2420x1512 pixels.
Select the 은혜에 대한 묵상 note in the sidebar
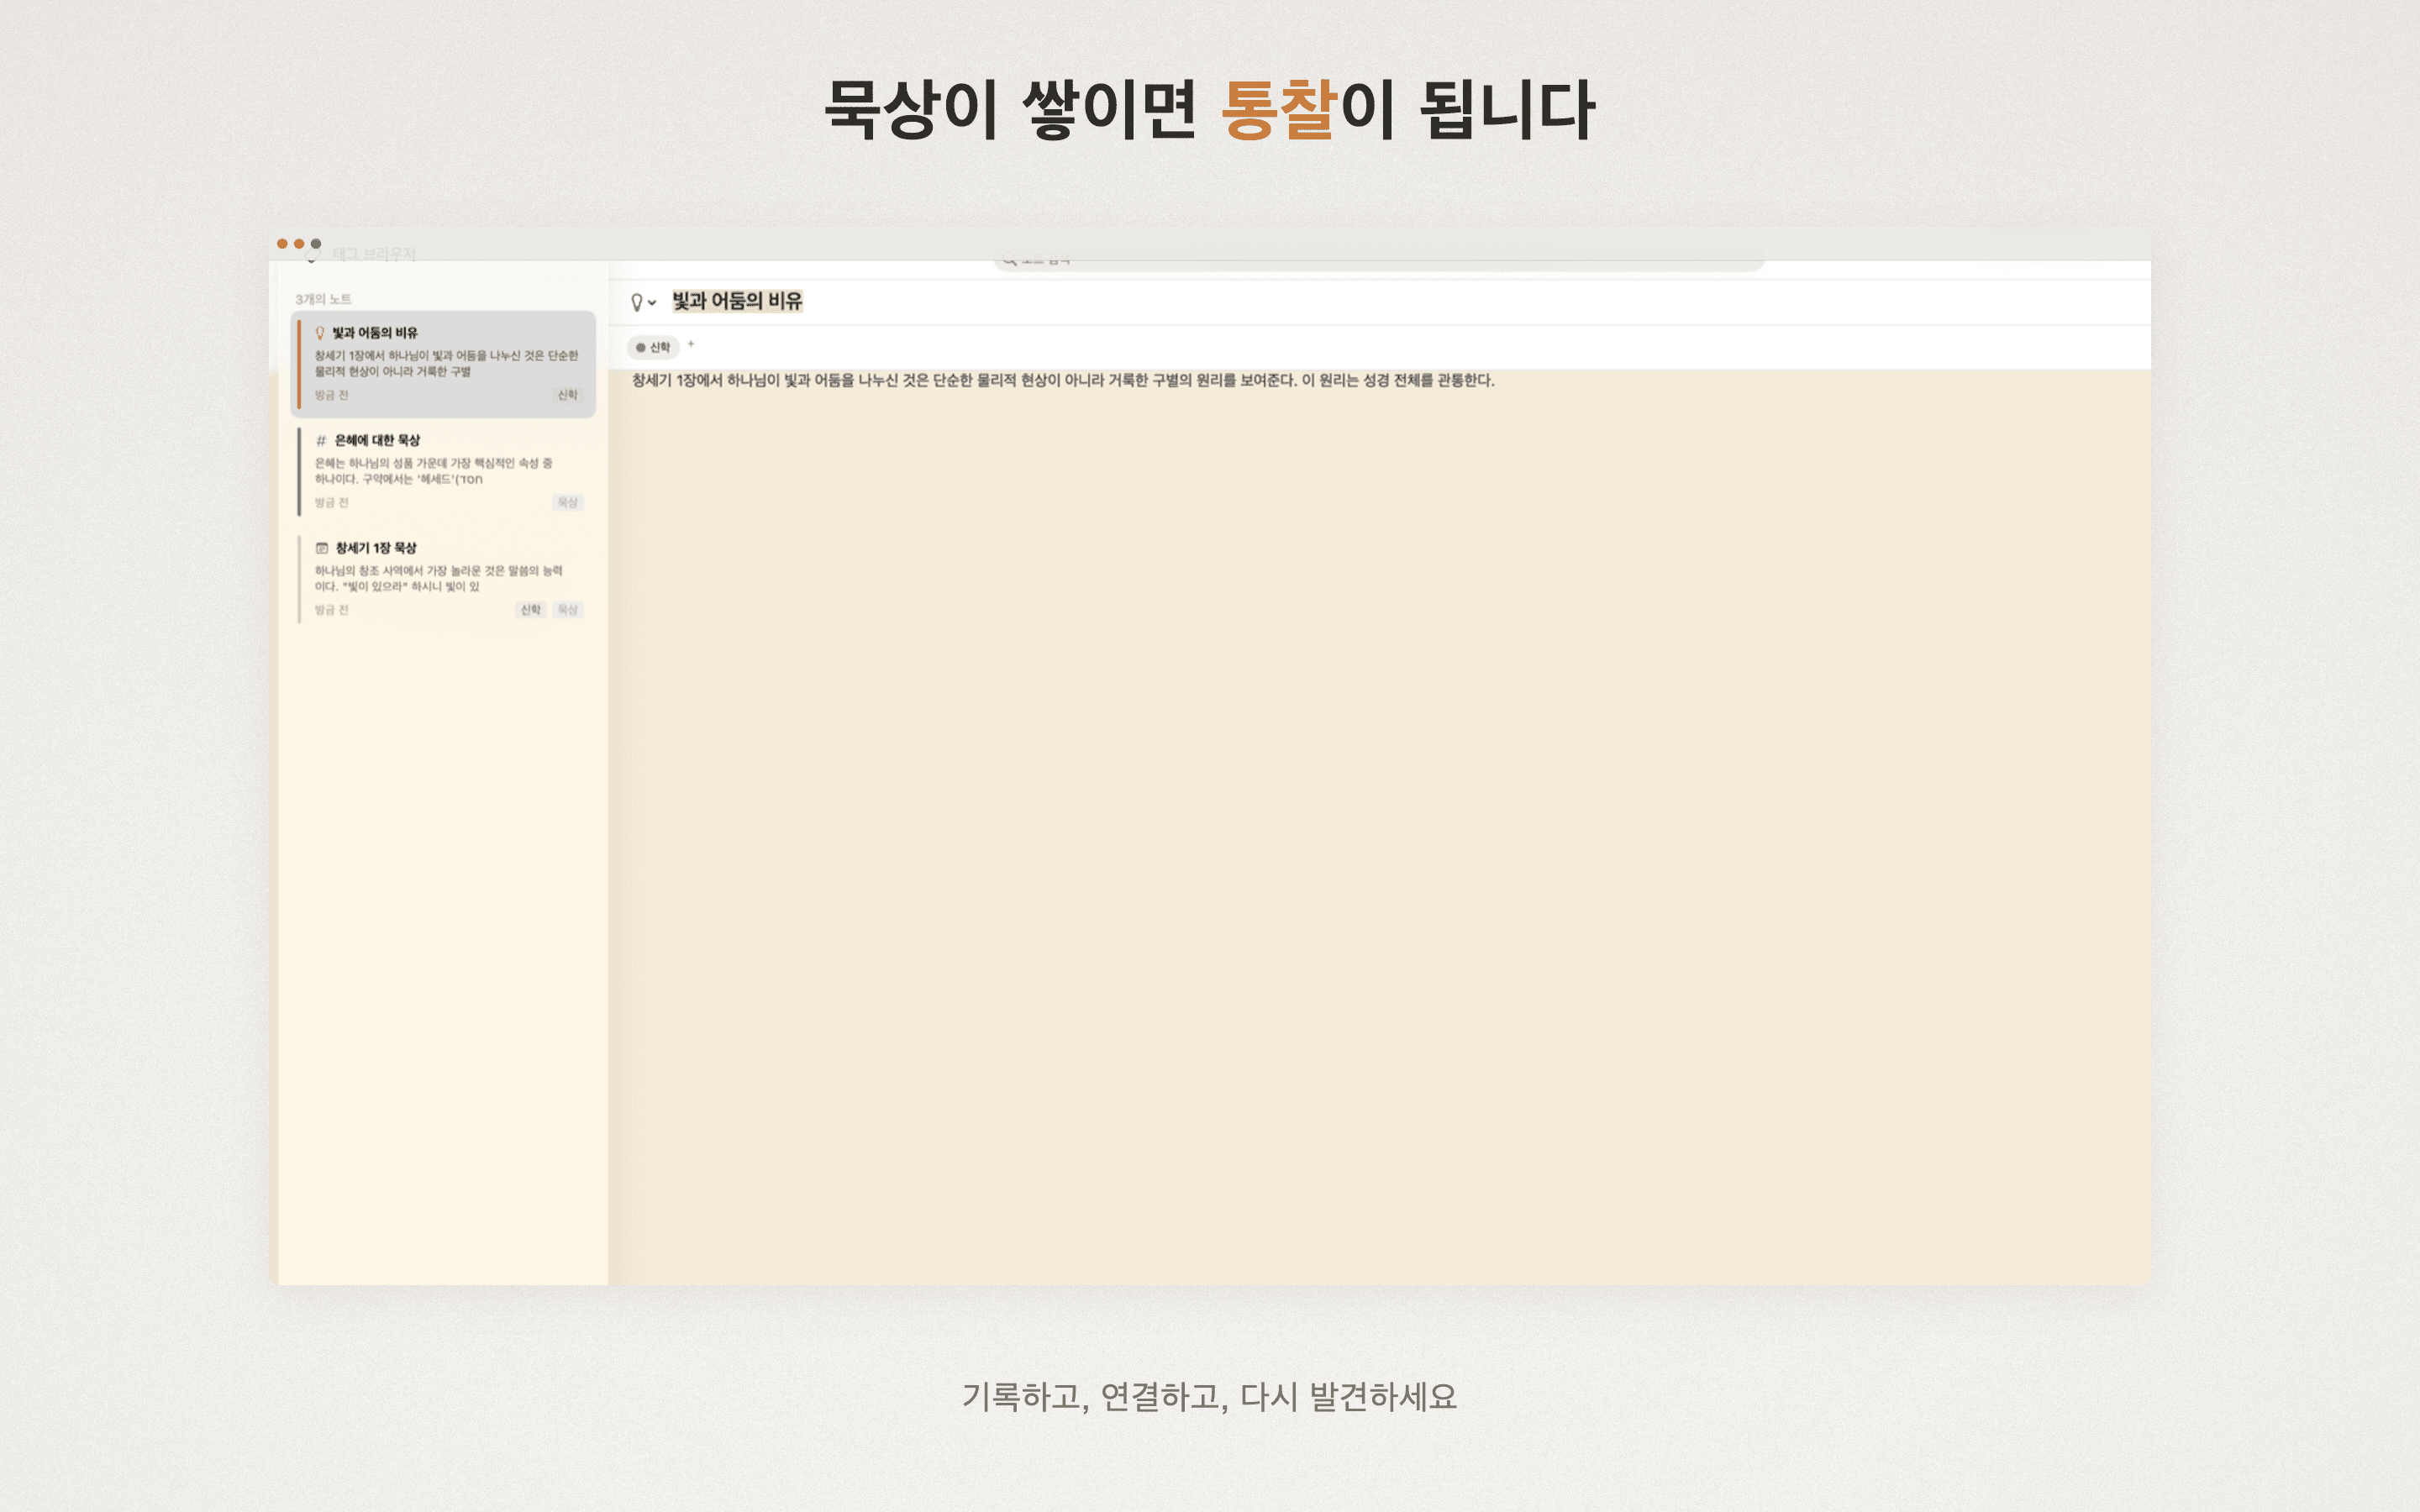click(440, 470)
